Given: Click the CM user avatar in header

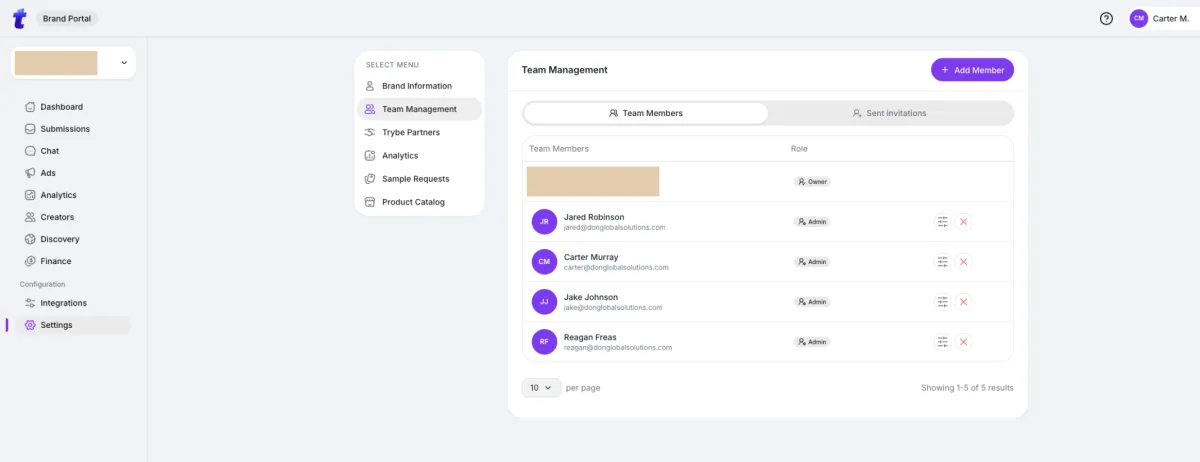Looking at the screenshot, I should pos(1139,18).
